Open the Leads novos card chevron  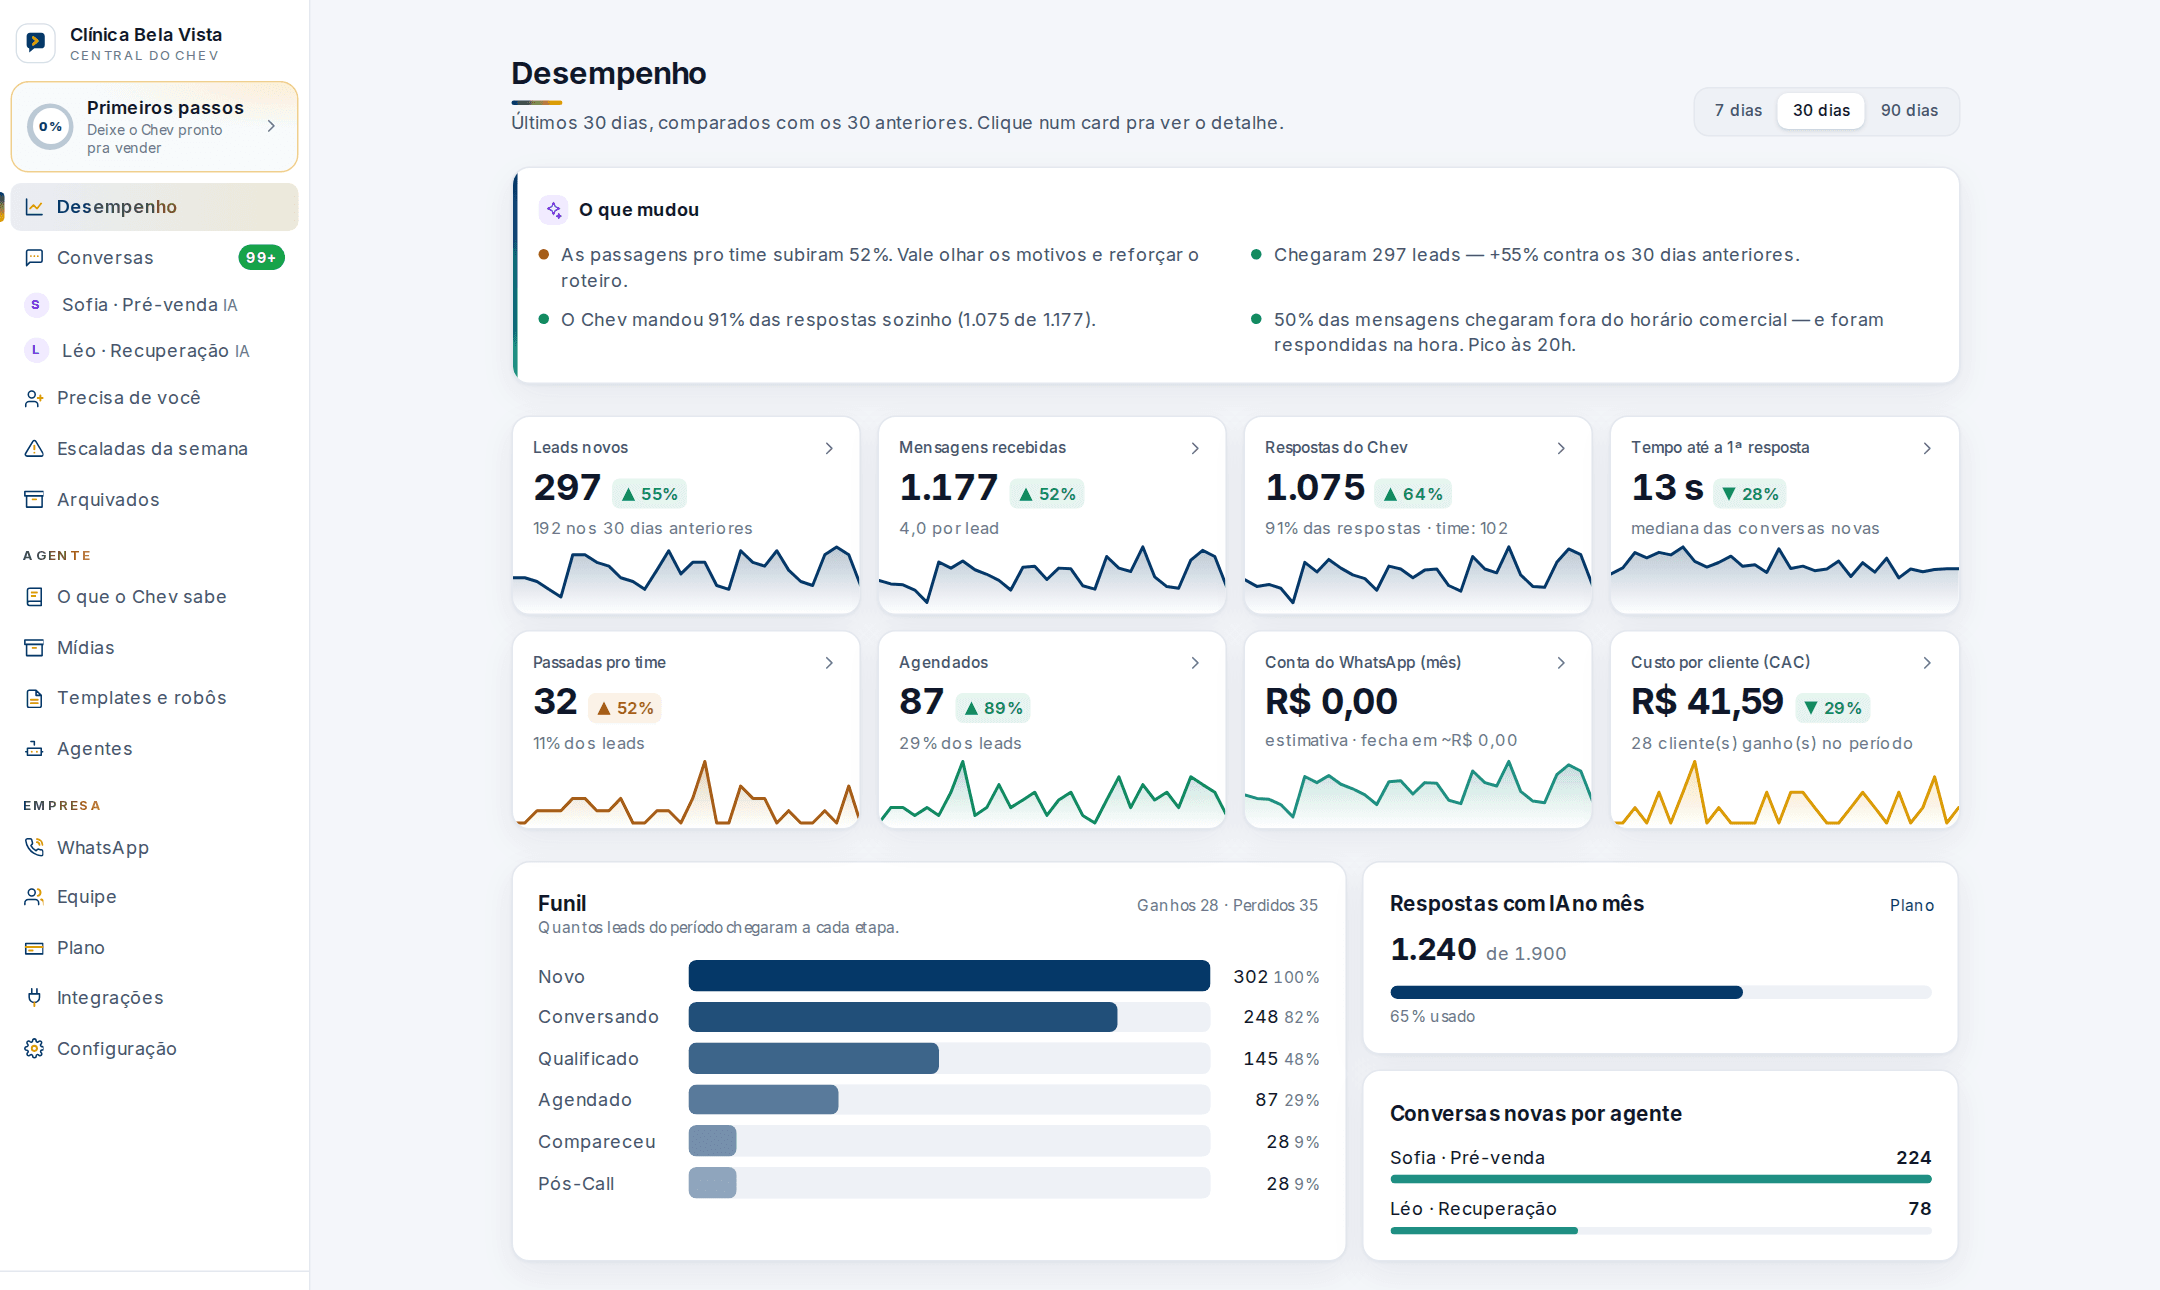click(829, 449)
